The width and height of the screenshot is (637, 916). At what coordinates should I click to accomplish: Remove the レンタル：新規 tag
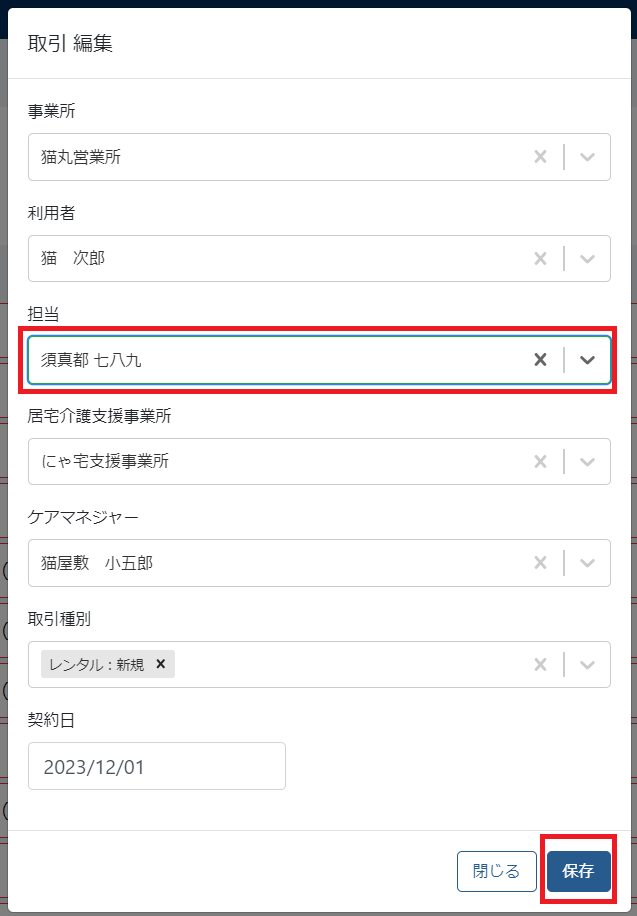161,664
